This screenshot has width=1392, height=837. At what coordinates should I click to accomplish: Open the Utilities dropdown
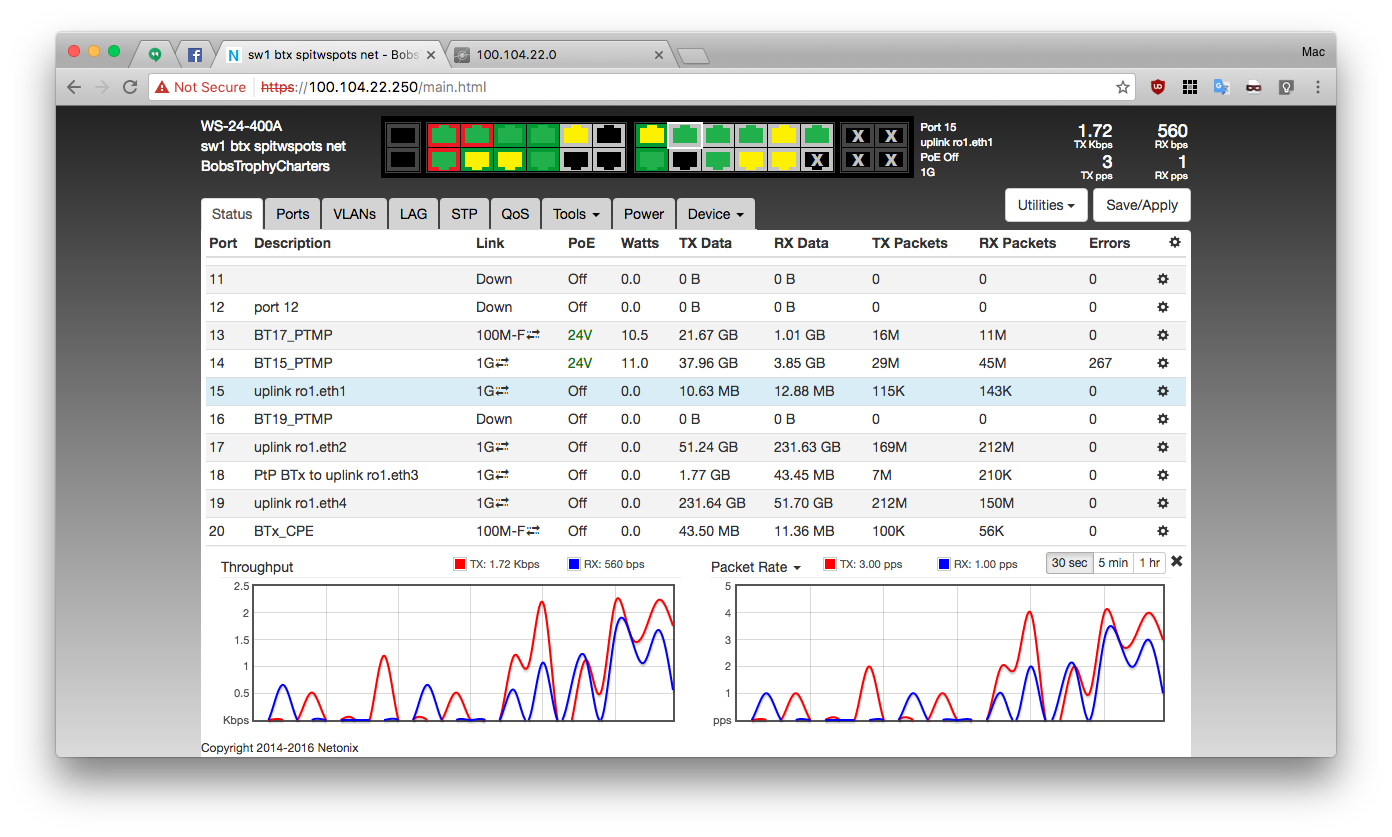(x=1045, y=205)
